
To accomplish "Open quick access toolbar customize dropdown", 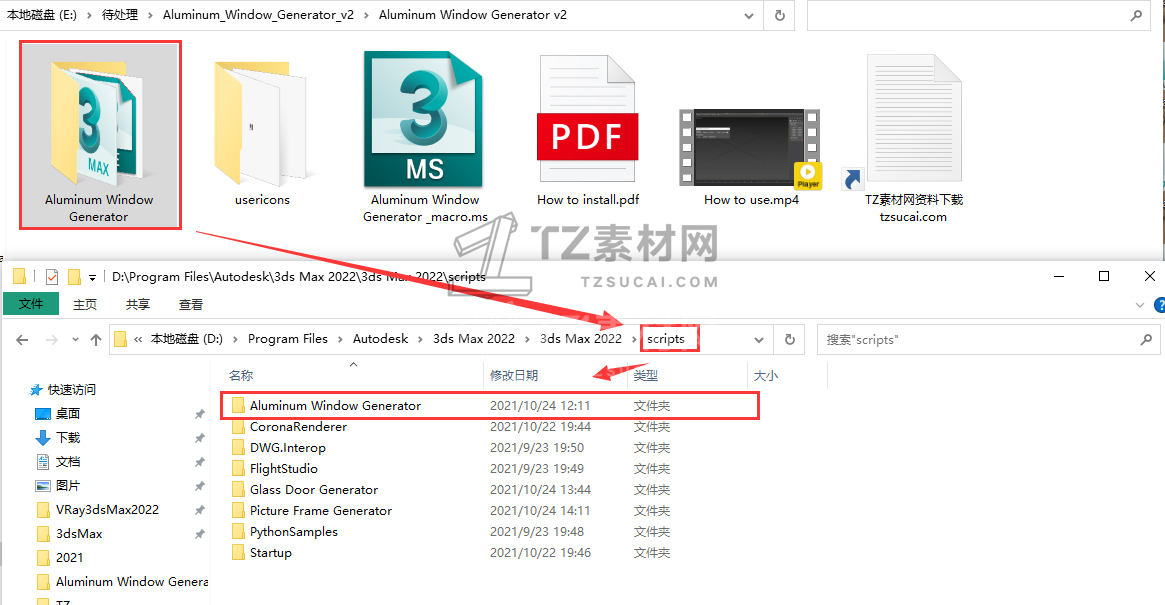I will click(x=92, y=278).
